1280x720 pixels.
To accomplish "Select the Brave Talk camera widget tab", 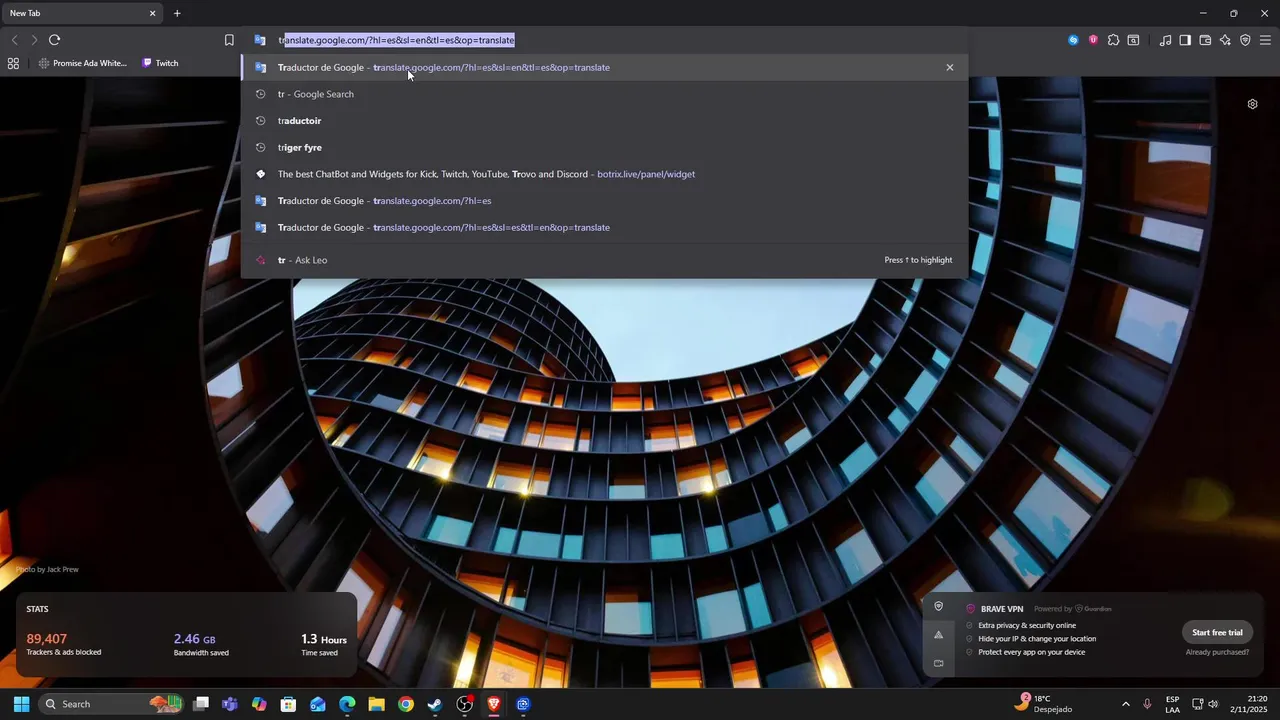I will pos(938,662).
